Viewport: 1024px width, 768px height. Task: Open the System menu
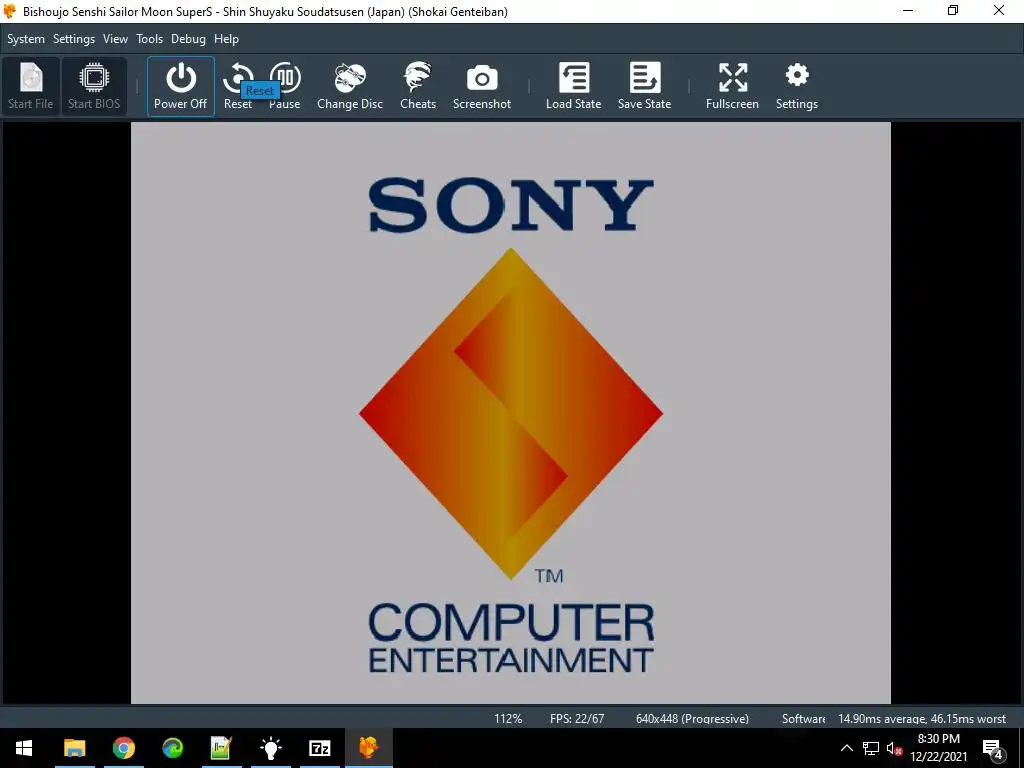click(x=26, y=39)
